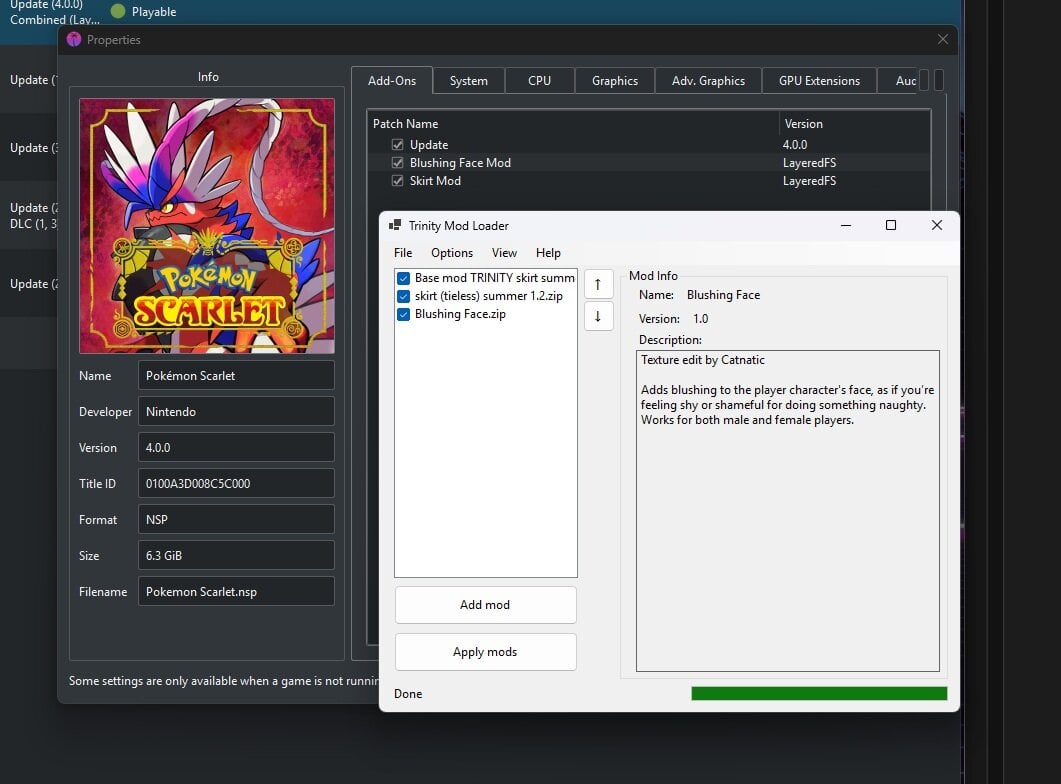Uncheck skirt (tieless) summer 1.2.zip mod
This screenshot has width=1061, height=784.
pyautogui.click(x=403, y=296)
